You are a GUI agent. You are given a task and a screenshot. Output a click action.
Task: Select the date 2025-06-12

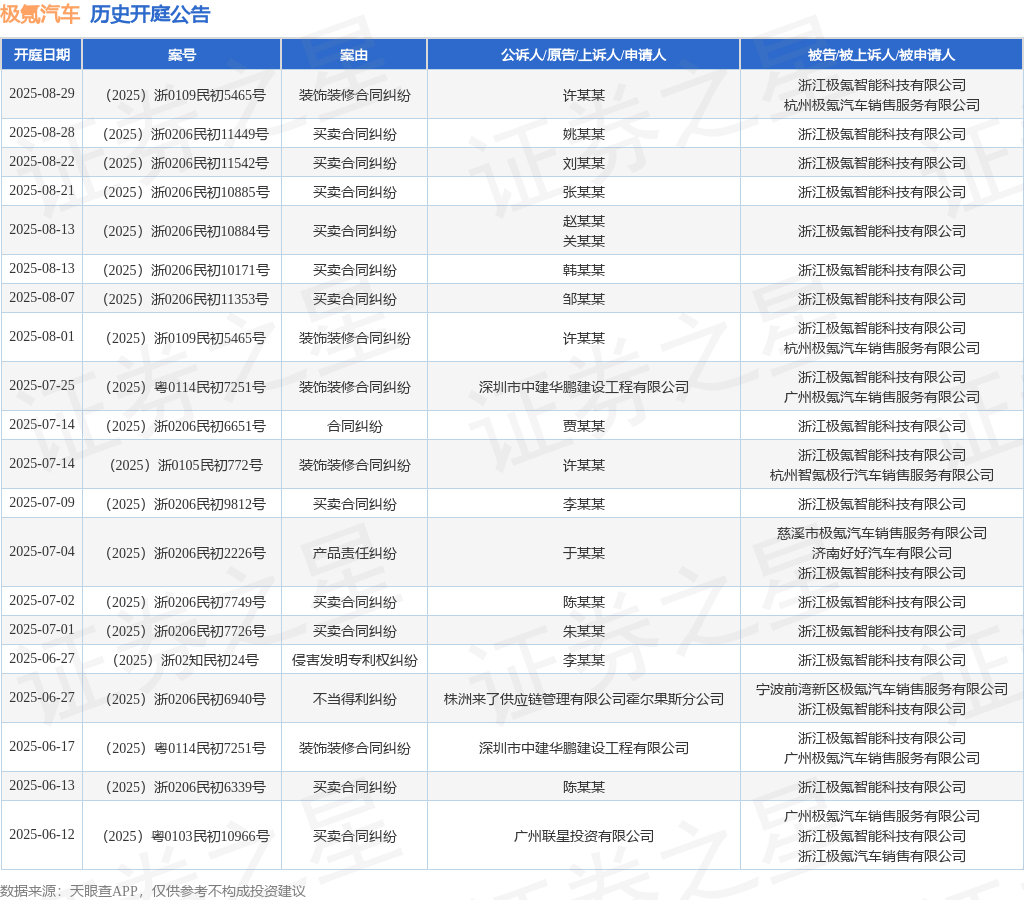[42, 835]
